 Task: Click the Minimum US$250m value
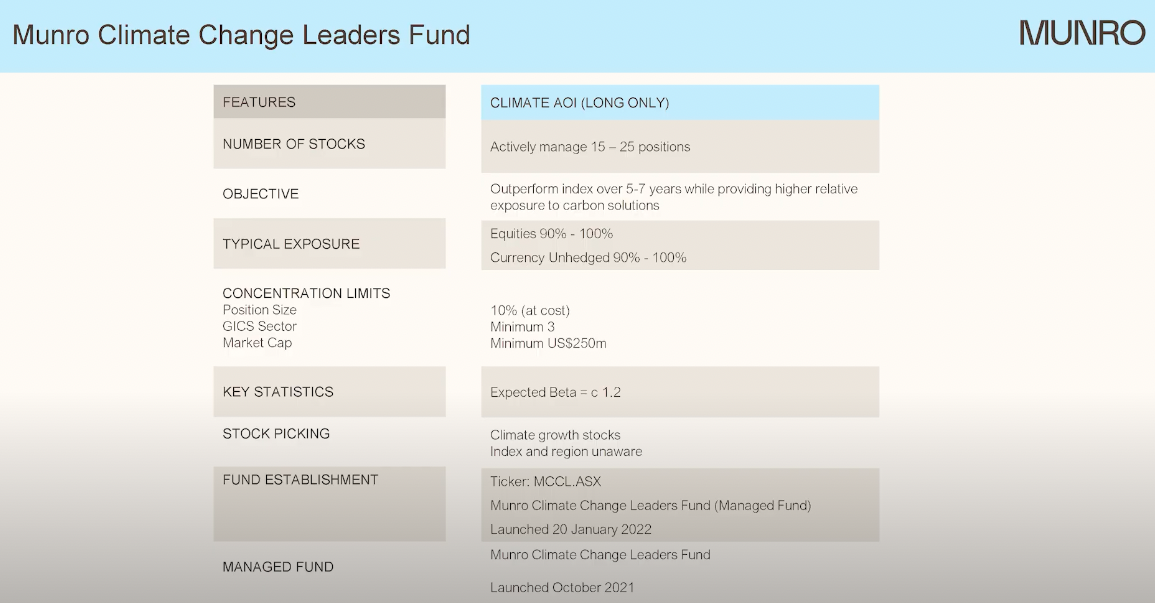click(x=548, y=343)
